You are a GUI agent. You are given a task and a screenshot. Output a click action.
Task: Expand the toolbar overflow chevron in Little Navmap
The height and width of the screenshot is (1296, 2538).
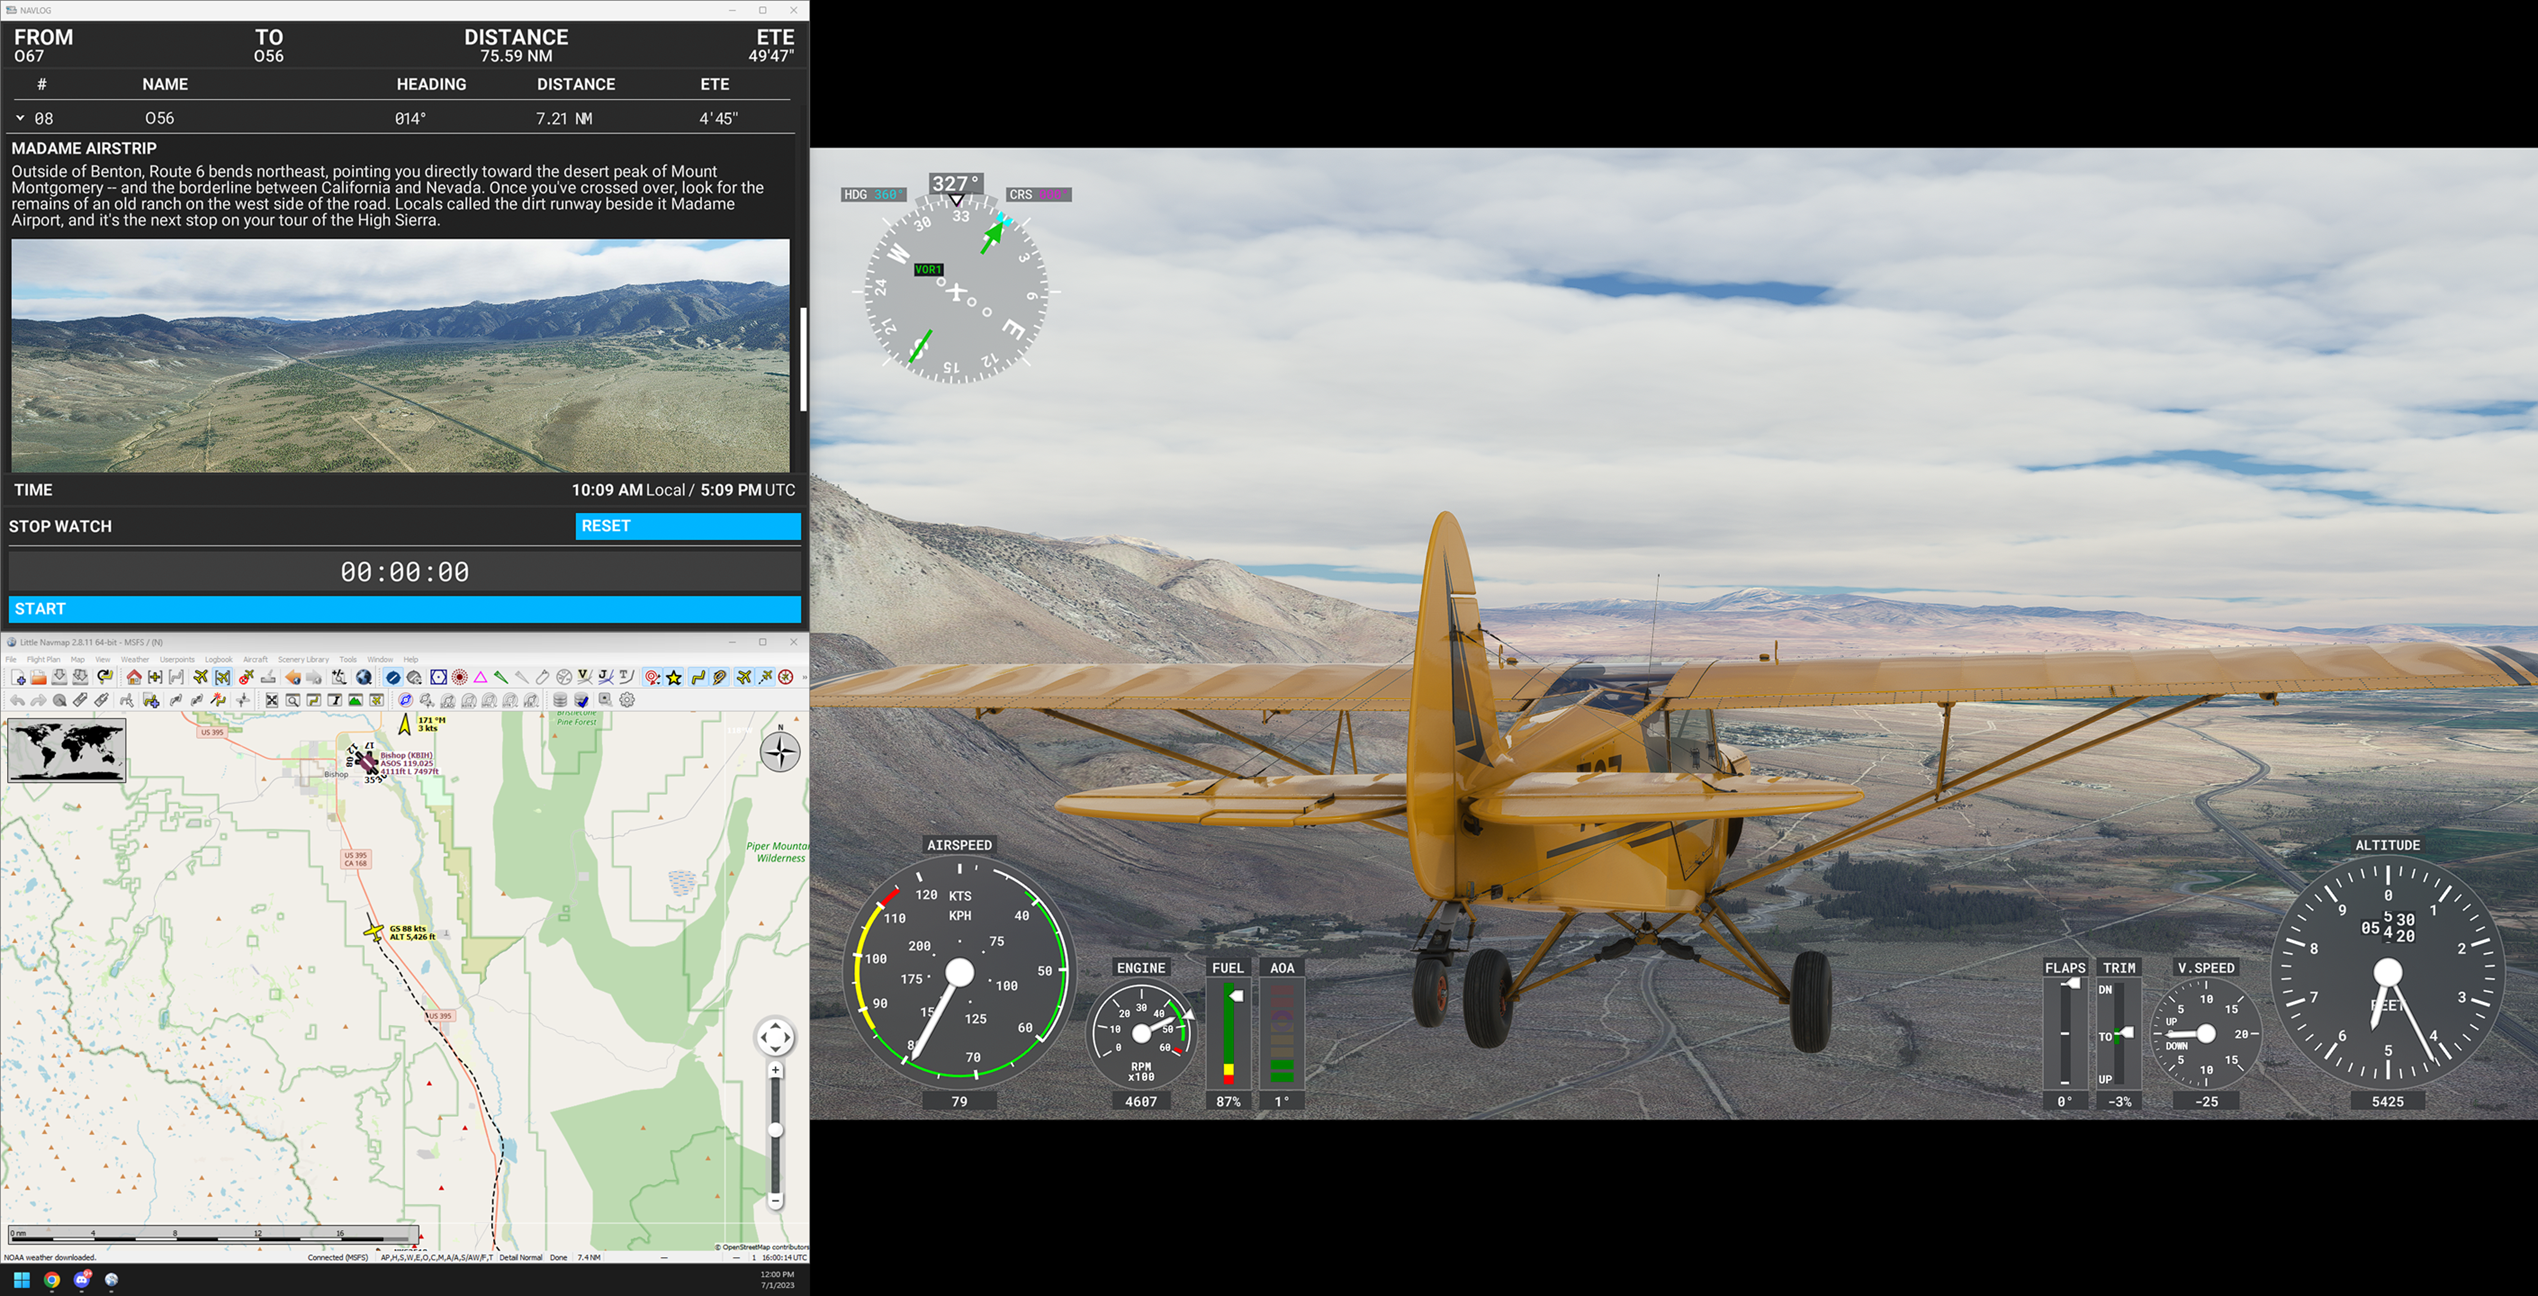(x=804, y=677)
